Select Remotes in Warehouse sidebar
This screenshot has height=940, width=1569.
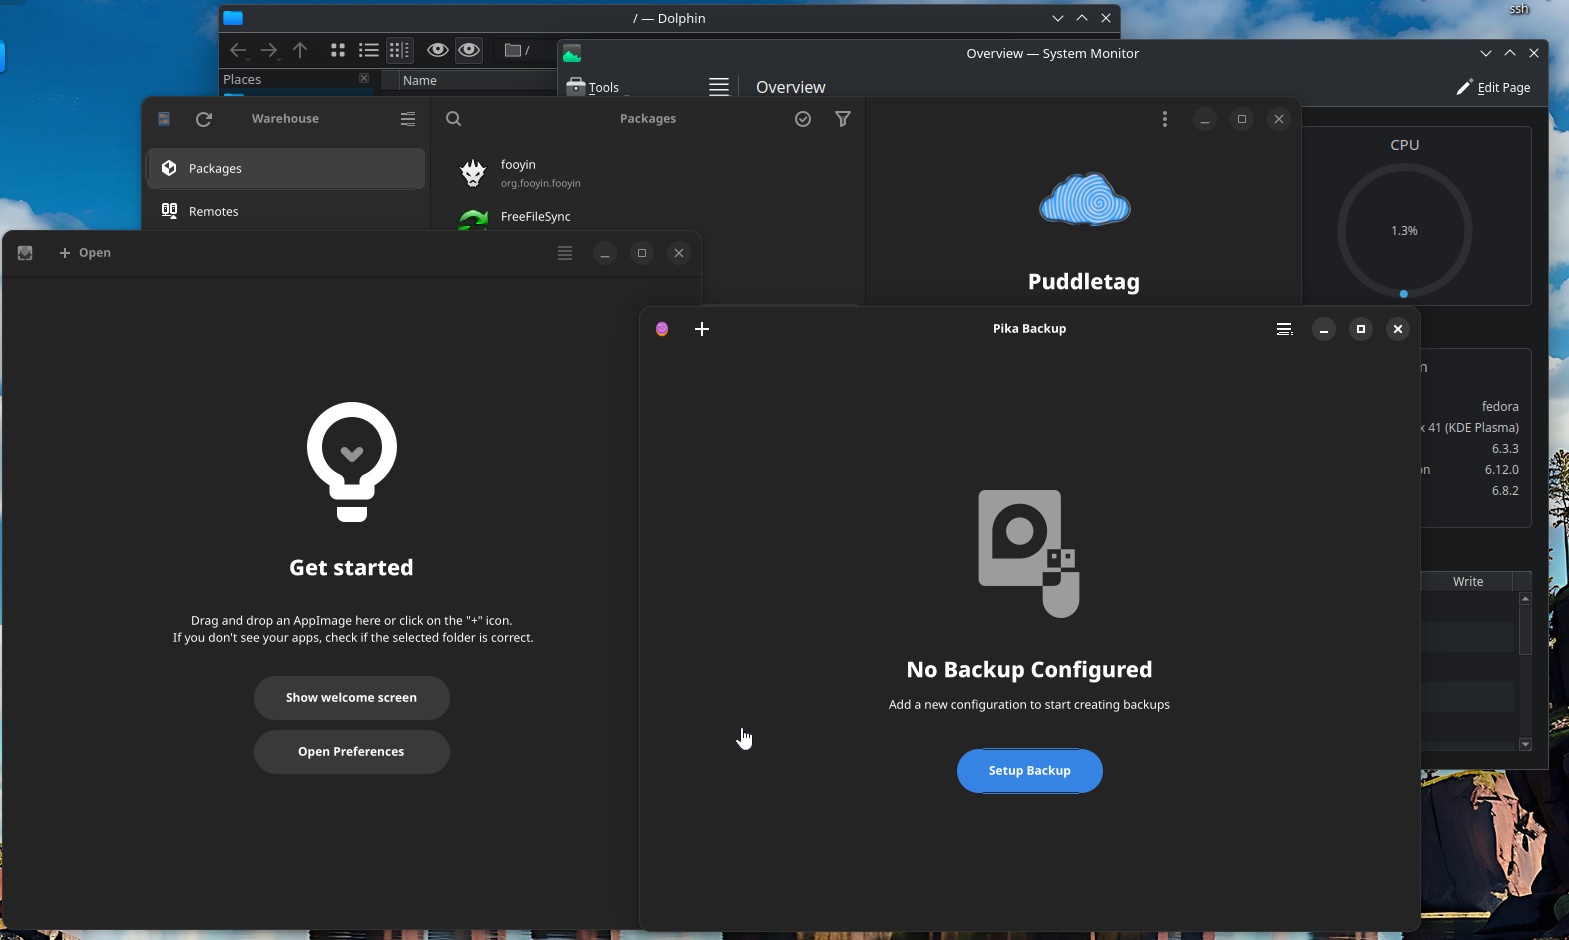click(286, 211)
